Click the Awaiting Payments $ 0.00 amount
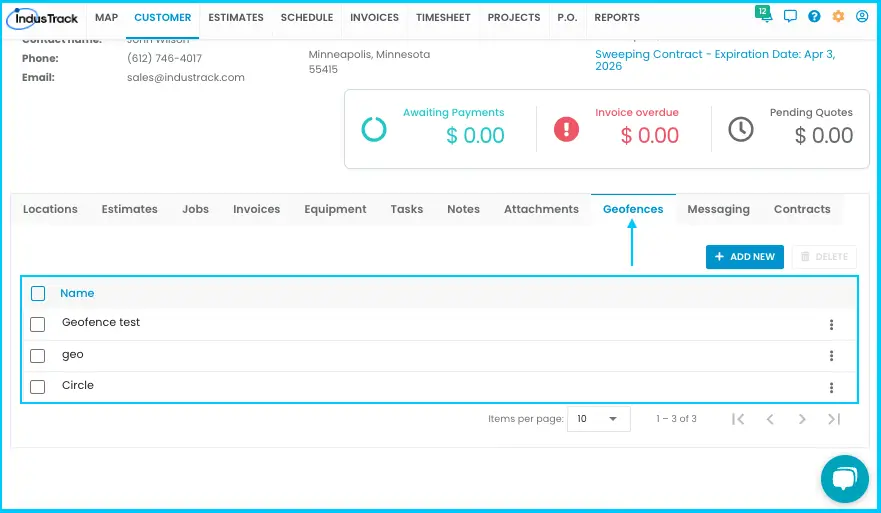The width and height of the screenshot is (881, 513). tap(475, 135)
